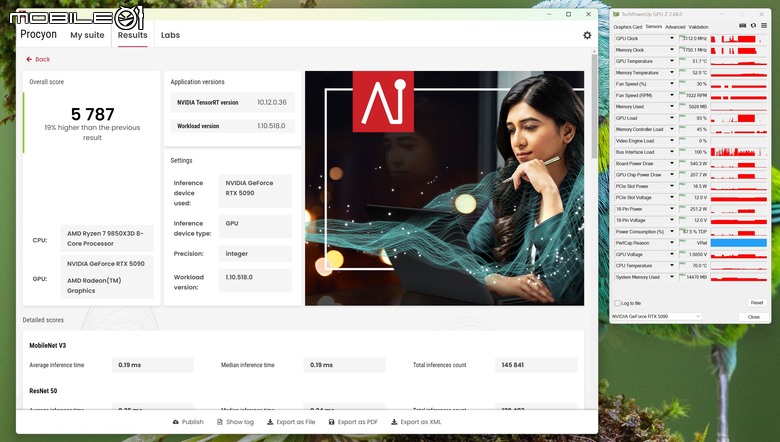Select the Results tab in Procyon
Viewport: 780px width, 442px height.
coord(132,35)
